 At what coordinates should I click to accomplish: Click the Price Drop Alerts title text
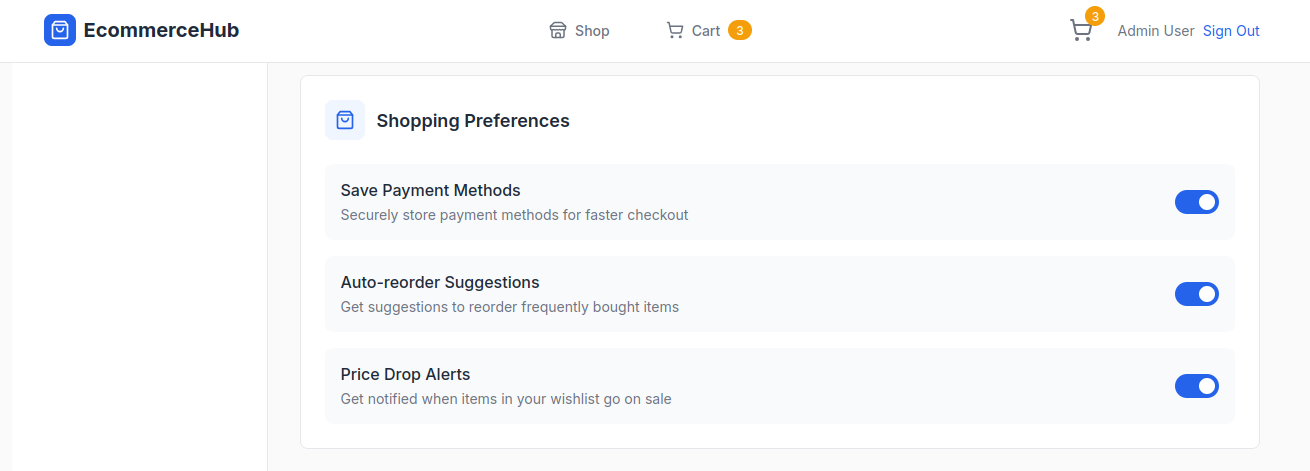405,374
